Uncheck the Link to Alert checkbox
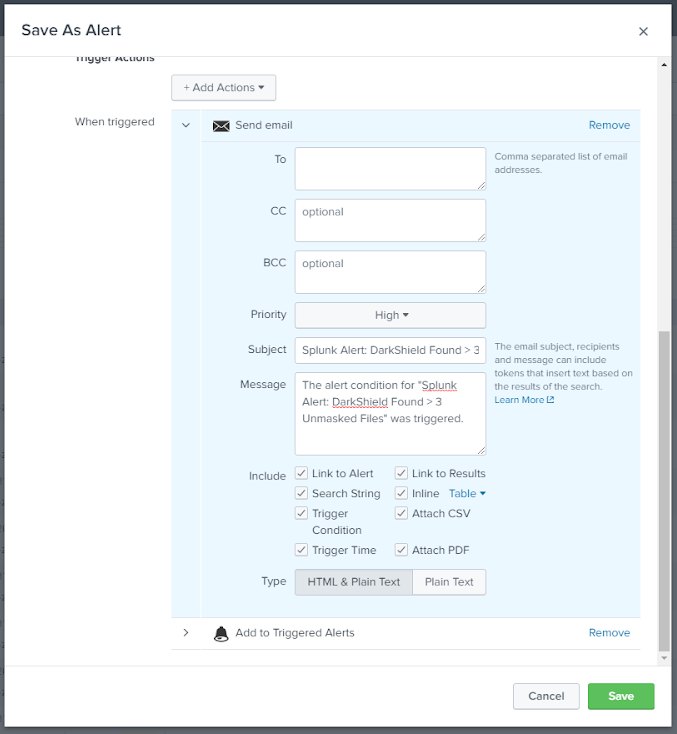Viewport: 677px width, 734px height. pyautogui.click(x=302, y=473)
